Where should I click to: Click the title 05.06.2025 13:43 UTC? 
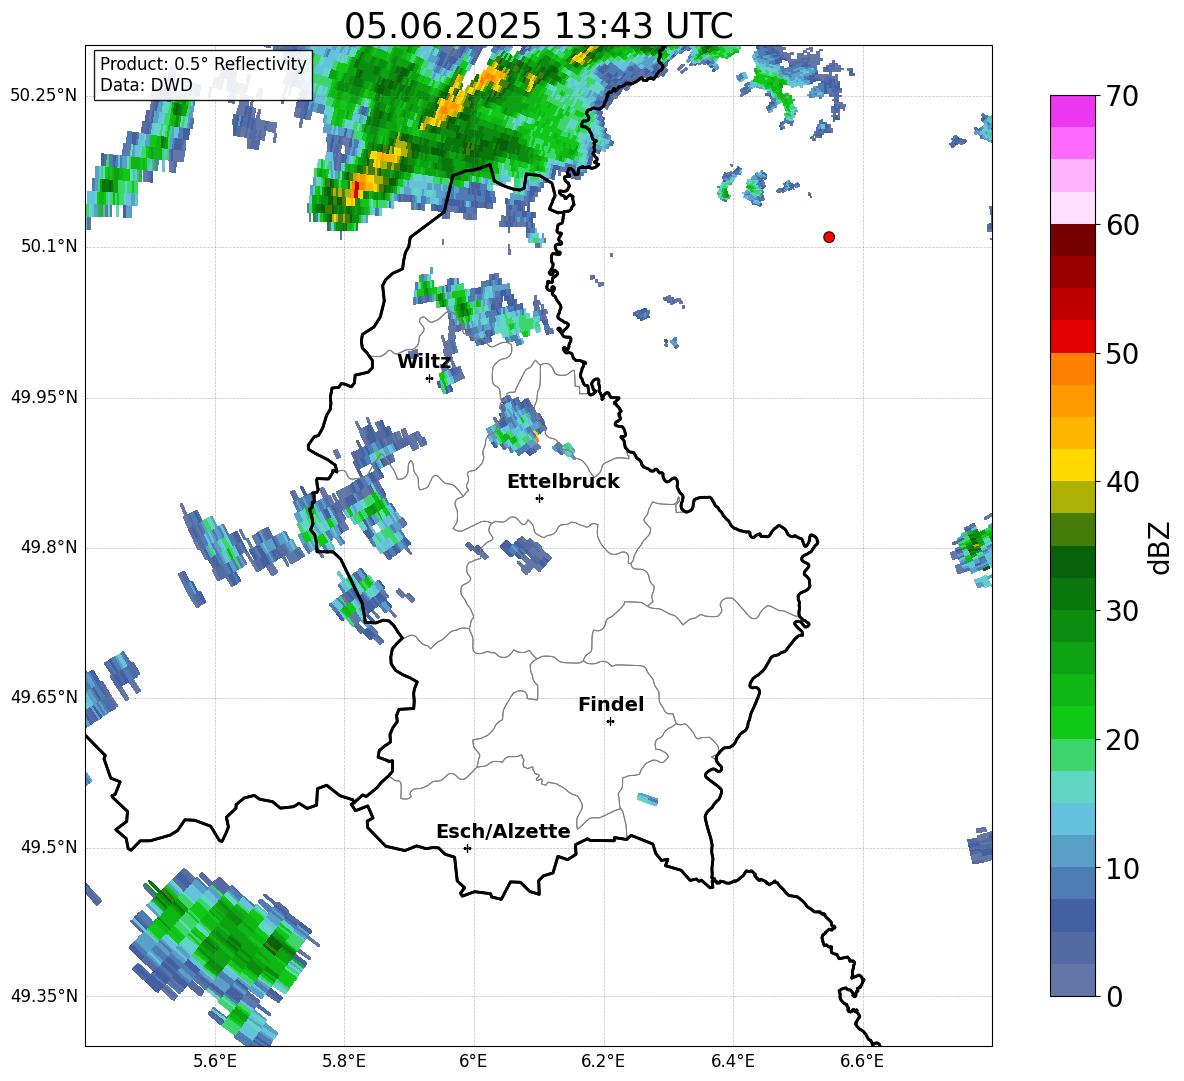pos(538,26)
